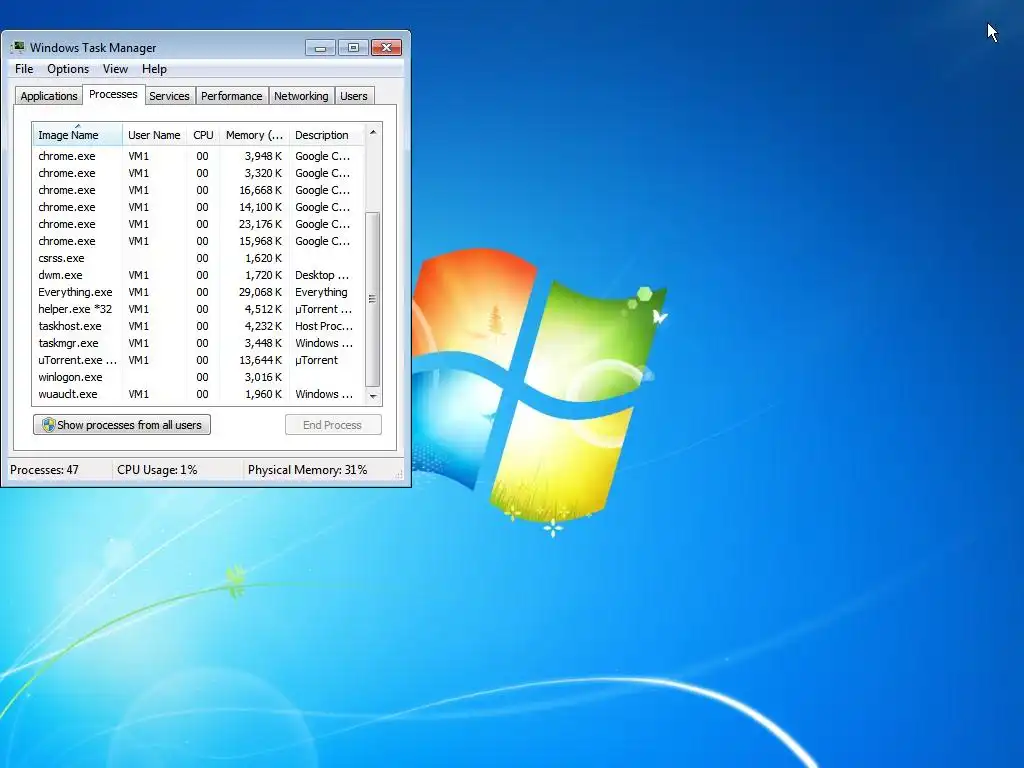Select the wuauclt.exe process
1024x768 pixels.
198,394
